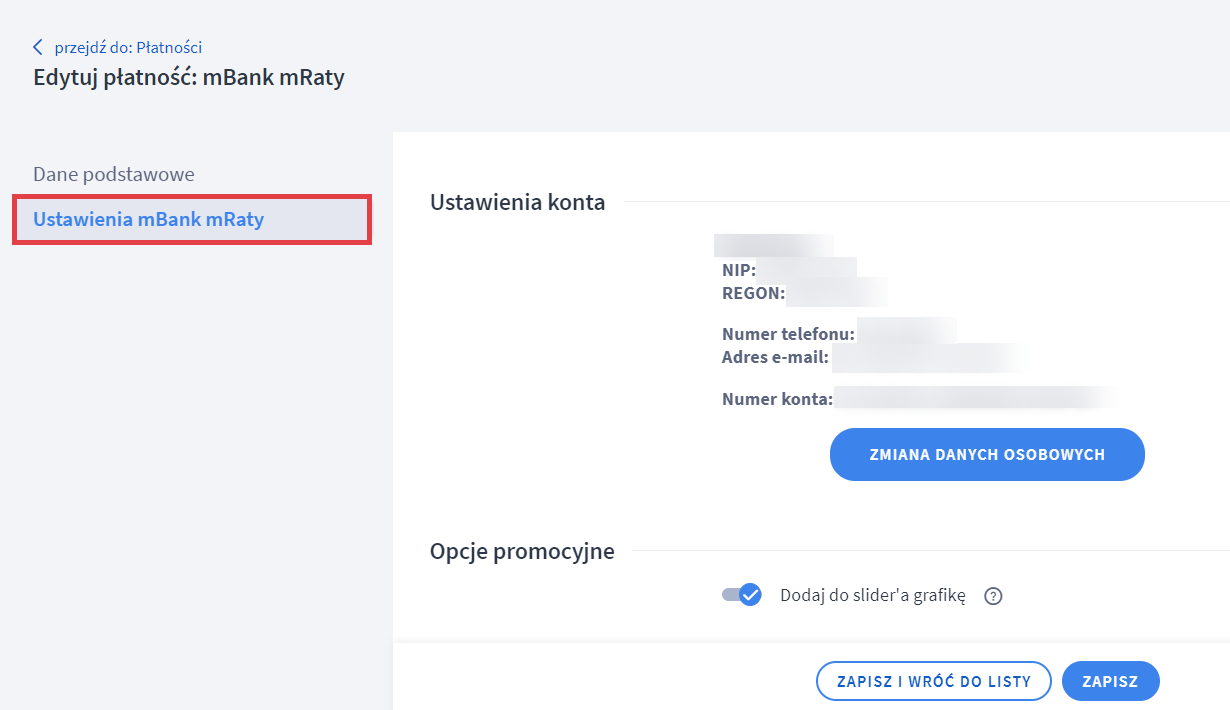The width and height of the screenshot is (1230, 710).
Task: Select the Ustawienia mBank mRaty tab
Action: 149,219
